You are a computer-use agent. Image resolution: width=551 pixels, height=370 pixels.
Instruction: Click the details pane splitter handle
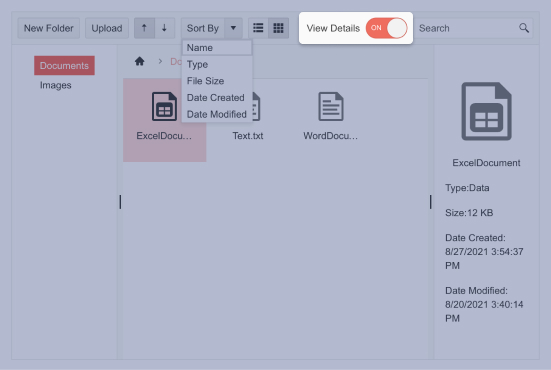coord(430,202)
